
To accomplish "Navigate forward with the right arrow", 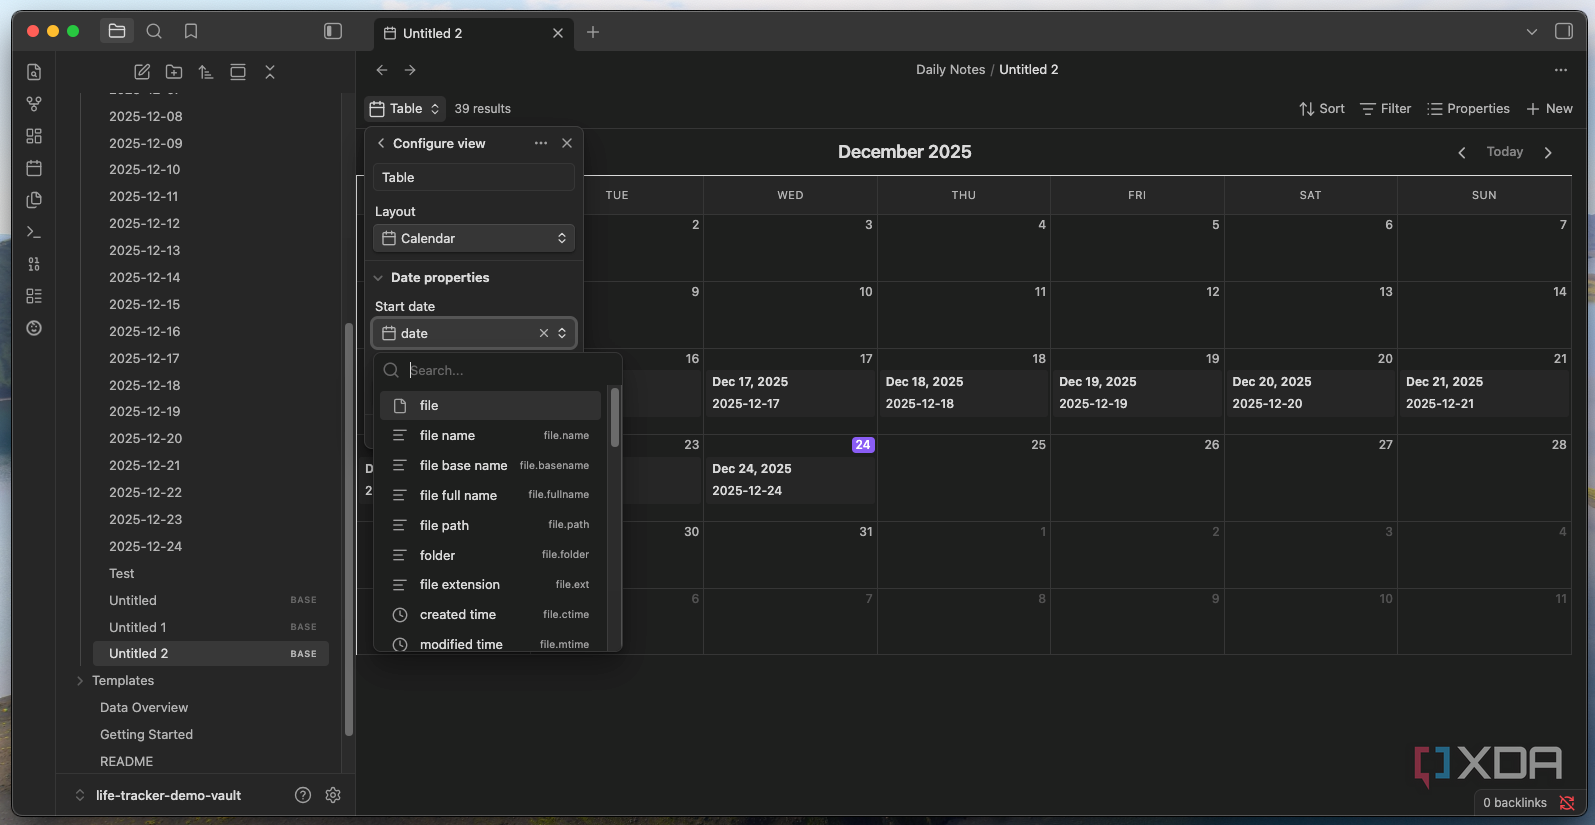I will (x=410, y=70).
